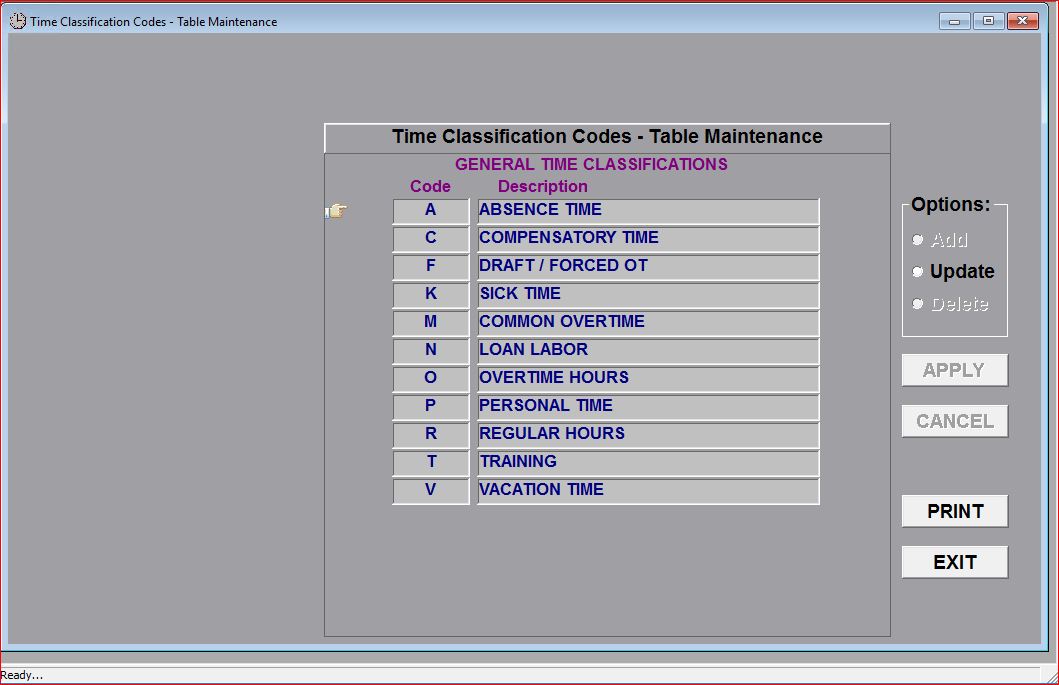Click the pointing hand row indicator
This screenshot has height=685, width=1059.
pos(337,211)
